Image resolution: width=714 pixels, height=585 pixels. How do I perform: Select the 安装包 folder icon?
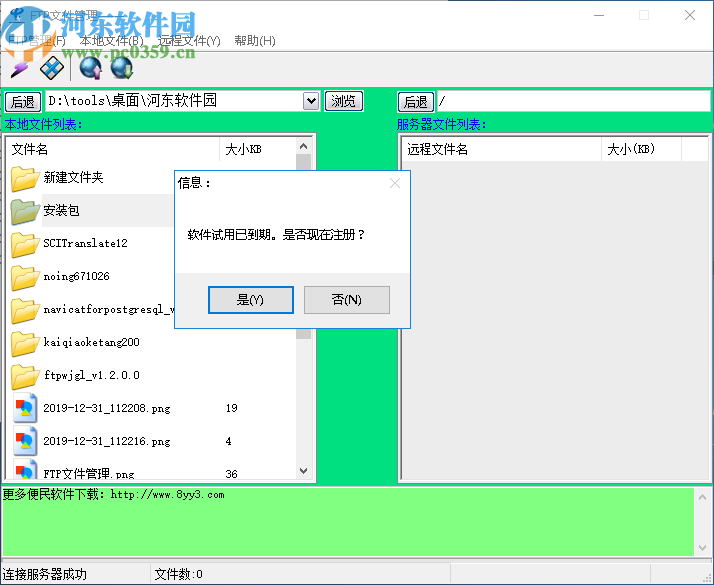[x=25, y=211]
